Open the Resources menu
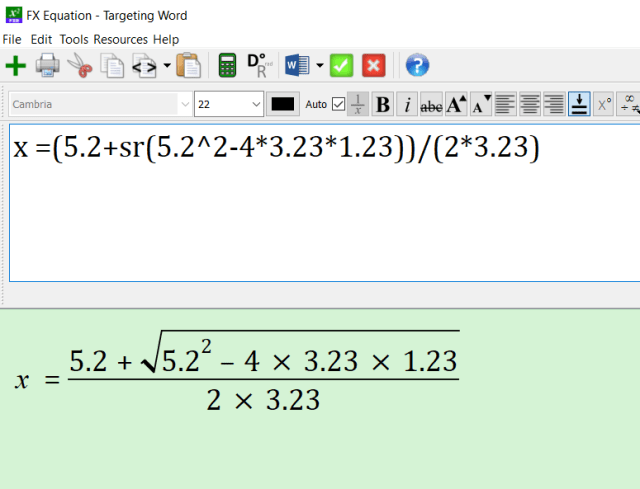The width and height of the screenshot is (640, 489). pos(121,39)
